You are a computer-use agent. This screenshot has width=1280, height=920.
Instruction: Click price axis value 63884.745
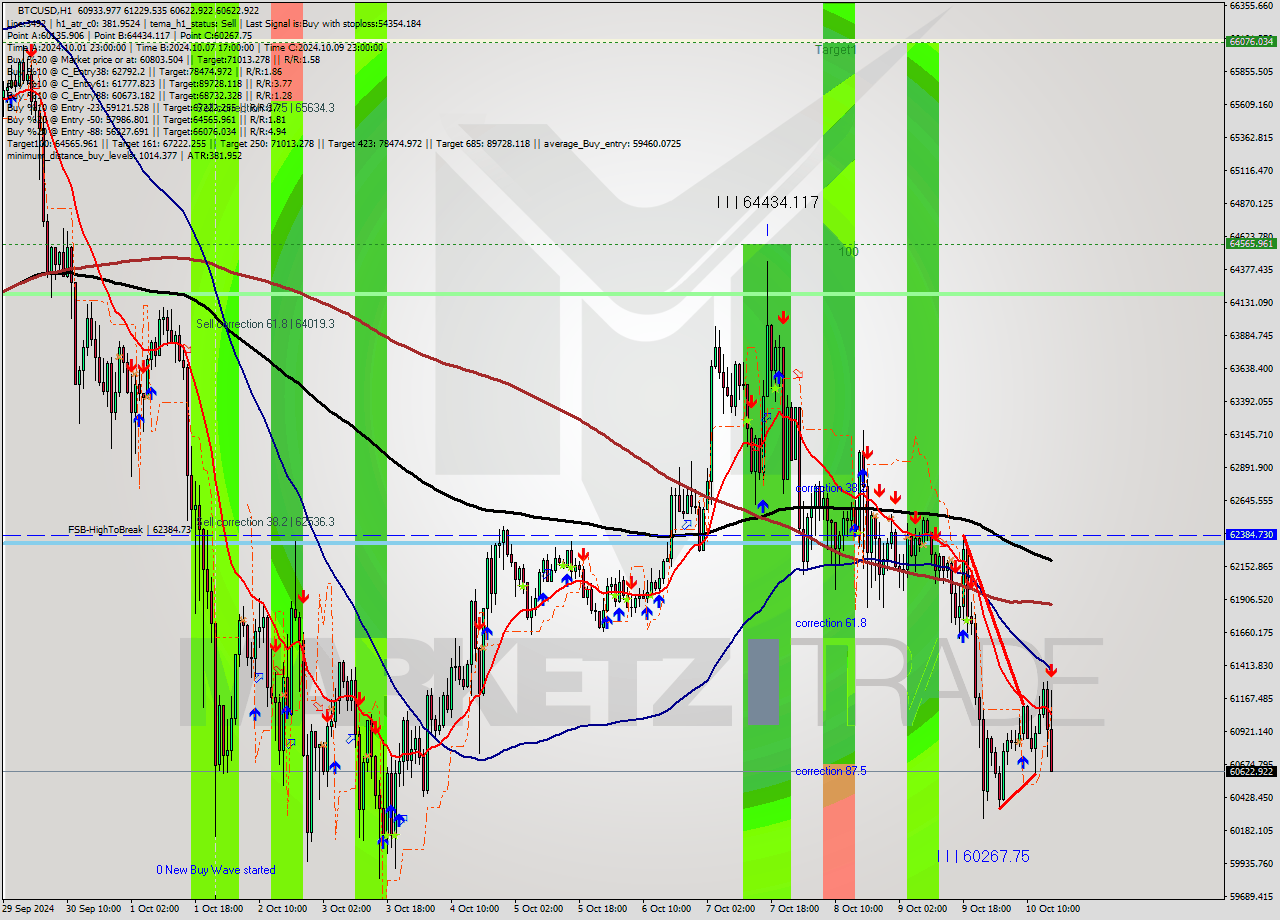[1251, 336]
